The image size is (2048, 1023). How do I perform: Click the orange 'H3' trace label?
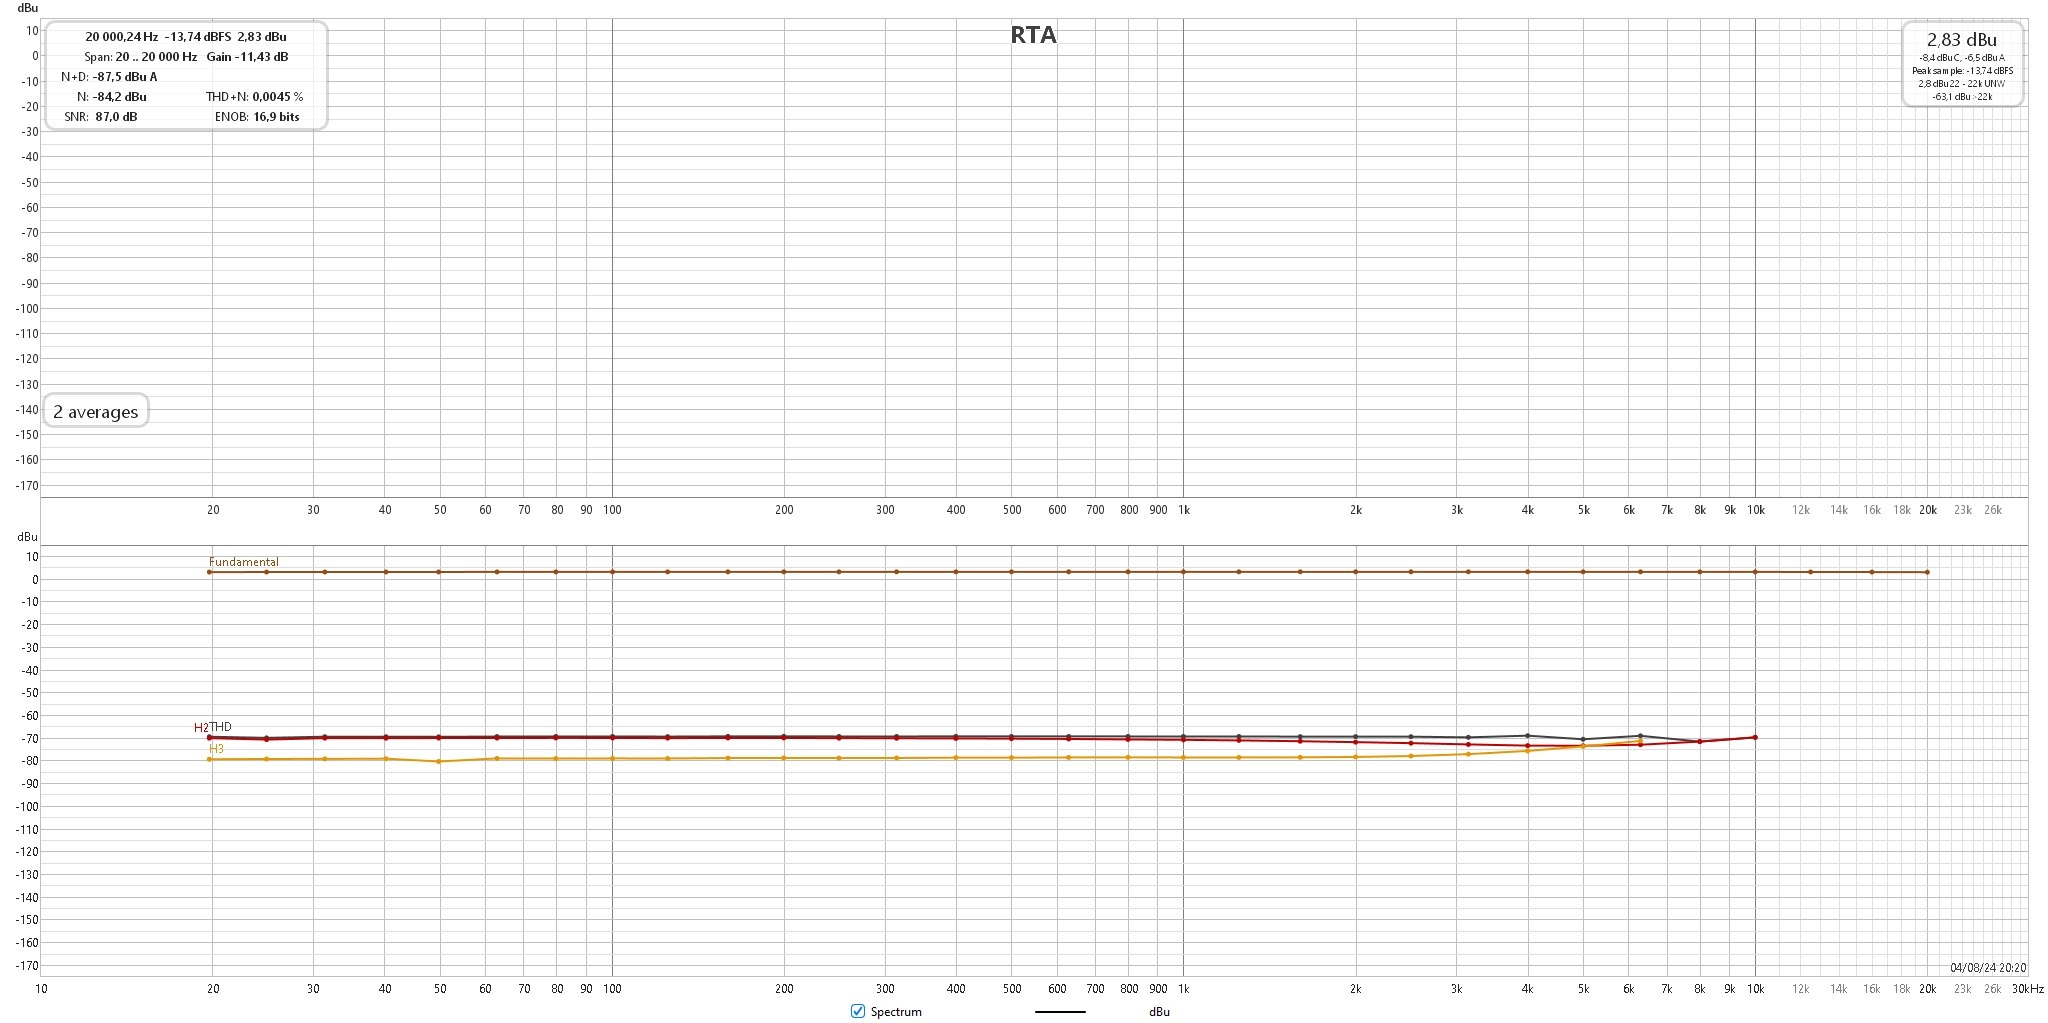pos(216,749)
